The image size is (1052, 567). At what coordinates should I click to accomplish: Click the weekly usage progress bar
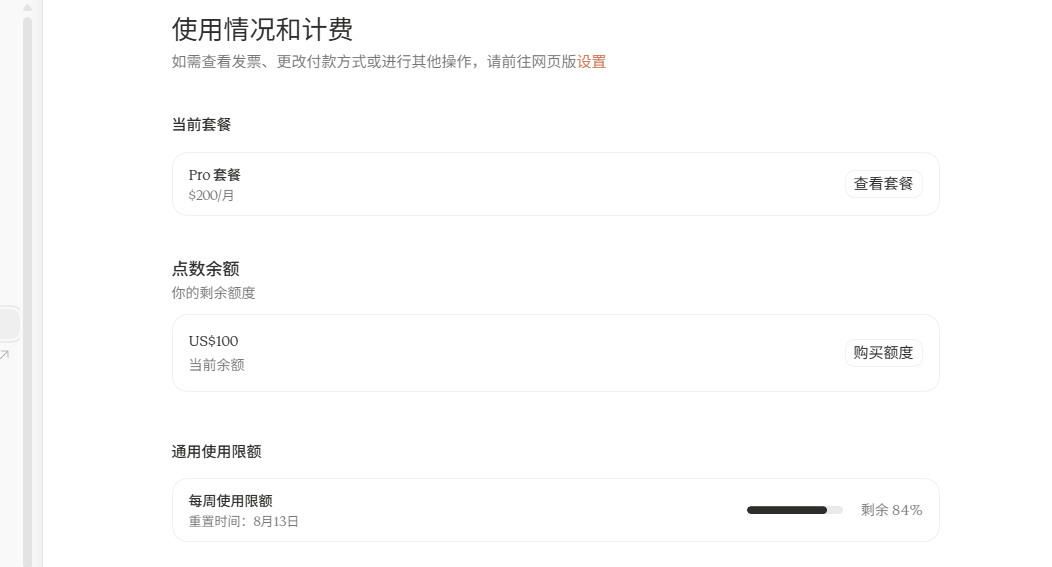(794, 510)
